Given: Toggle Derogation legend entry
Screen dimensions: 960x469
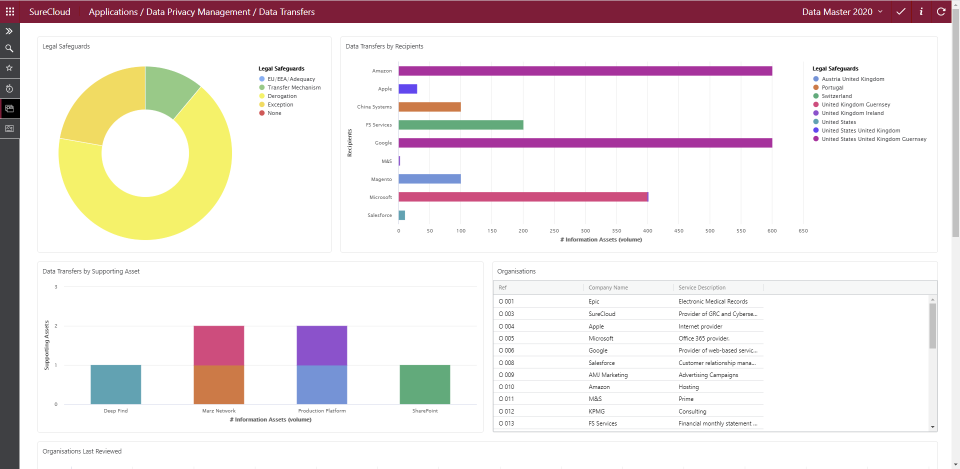Looking at the screenshot, I should 279,96.
